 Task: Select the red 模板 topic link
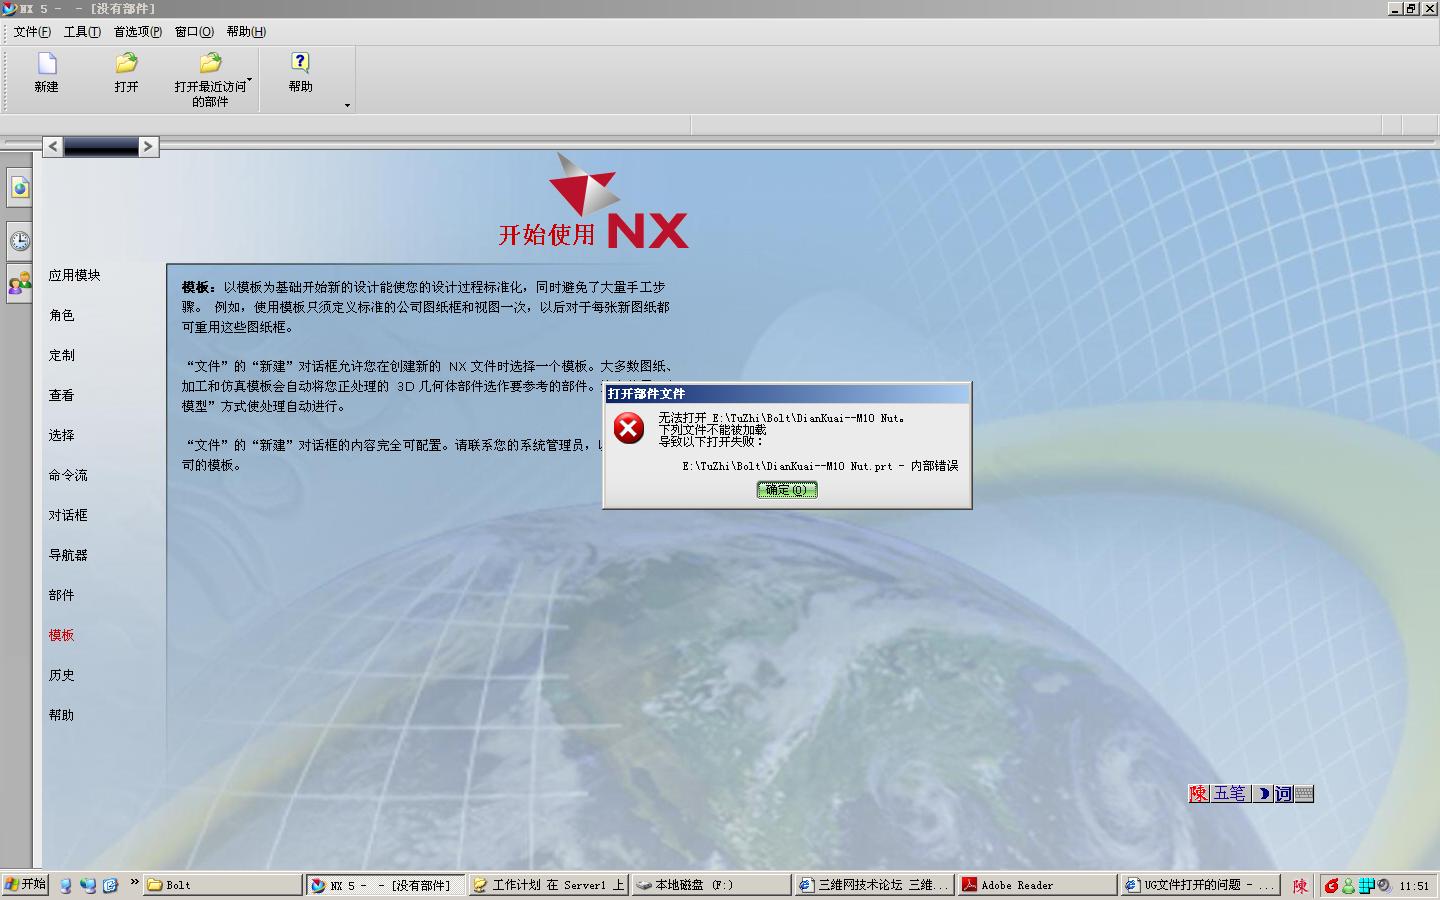(62, 635)
